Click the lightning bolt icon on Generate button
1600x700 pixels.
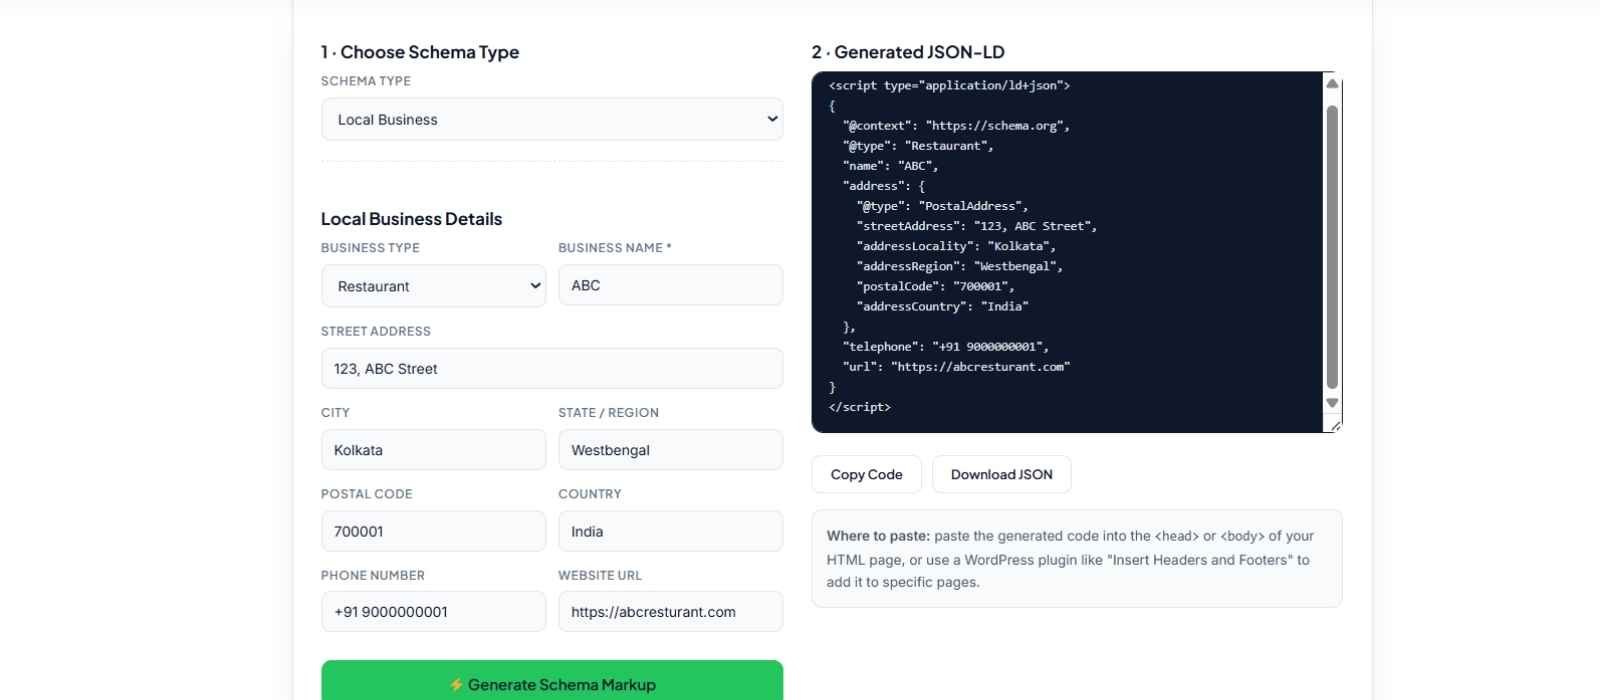pyautogui.click(x=456, y=685)
